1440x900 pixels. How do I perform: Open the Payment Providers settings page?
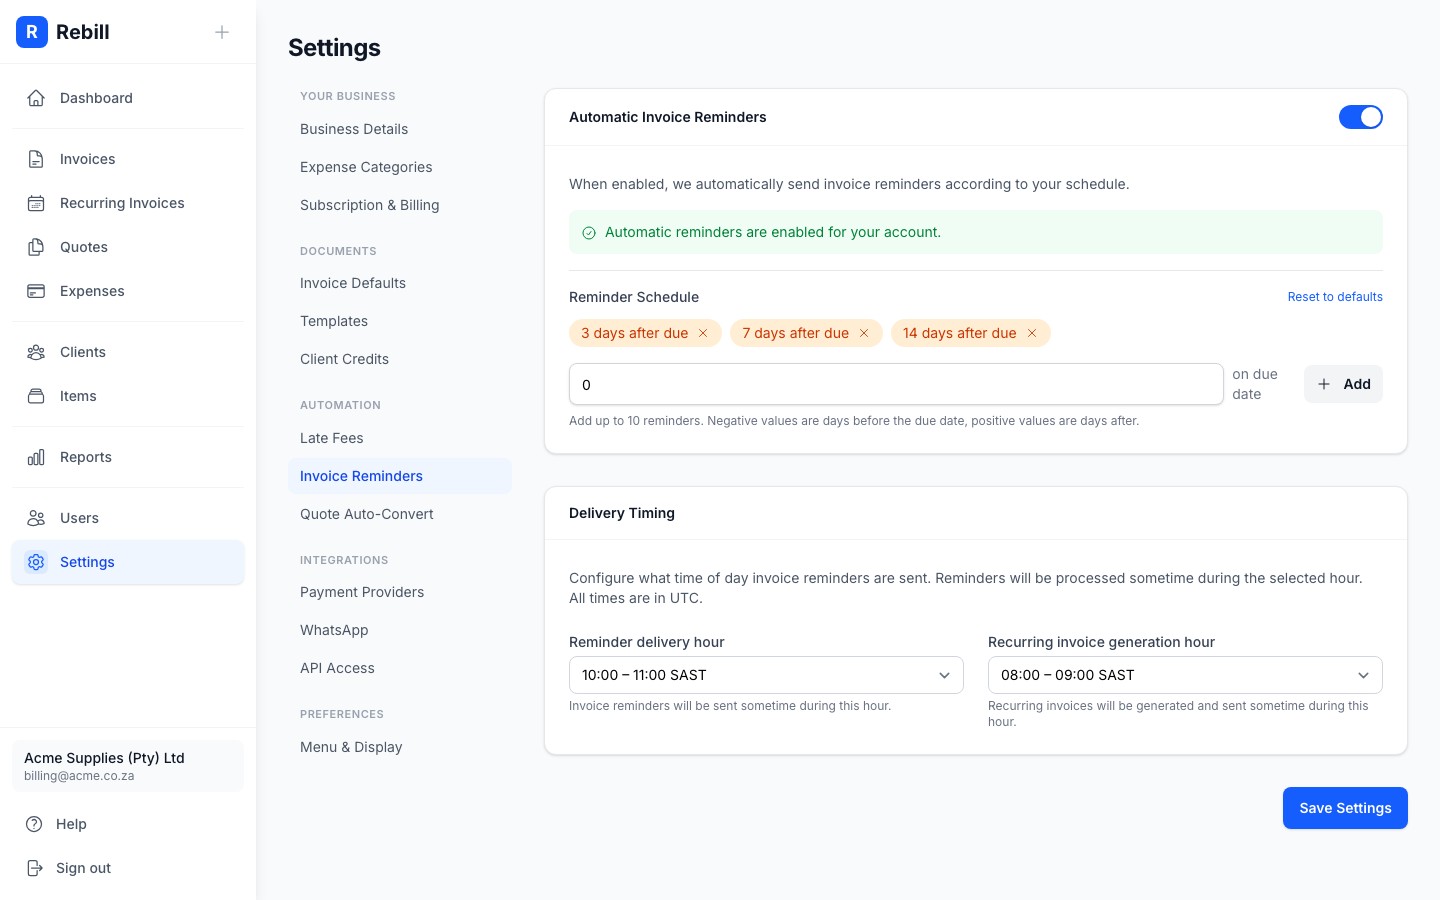[x=362, y=592]
